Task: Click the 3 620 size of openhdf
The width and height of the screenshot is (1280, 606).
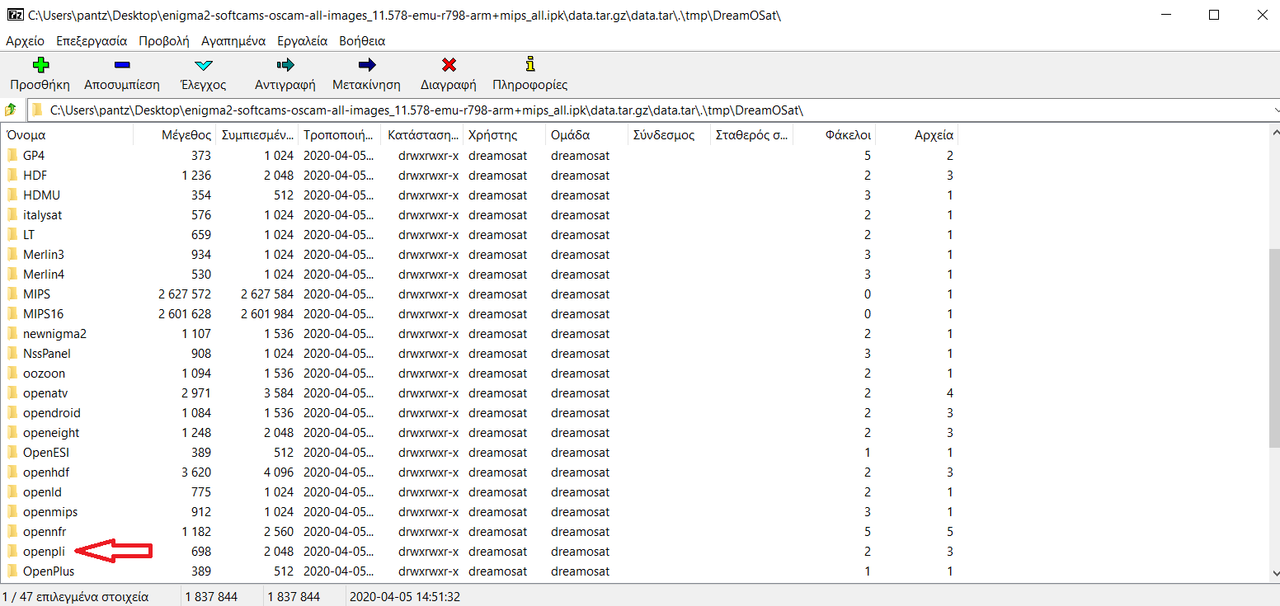Action: (x=196, y=472)
